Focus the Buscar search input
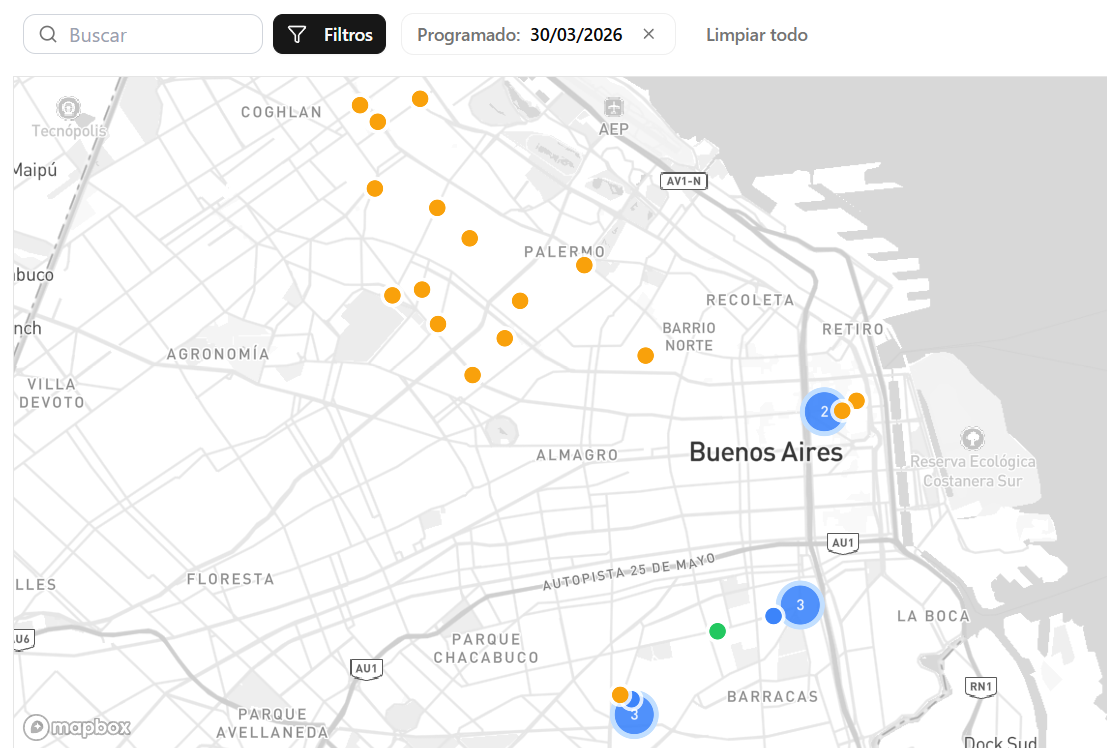Viewport: 1107px width, 748px height. tap(160, 35)
